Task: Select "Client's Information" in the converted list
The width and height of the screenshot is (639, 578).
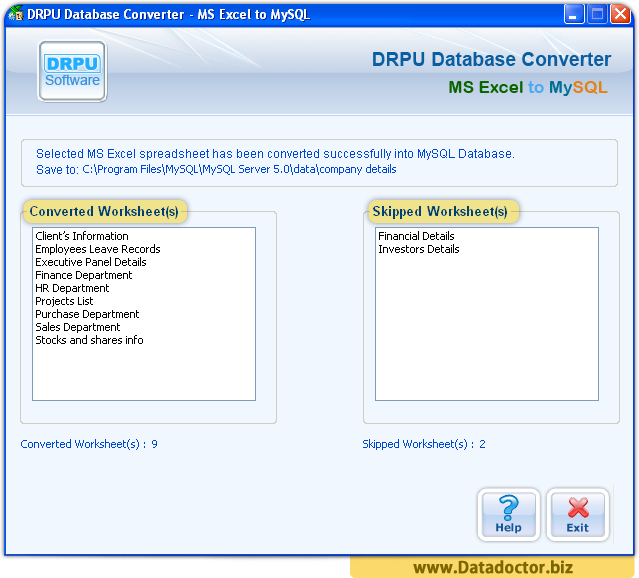Action: [82, 236]
